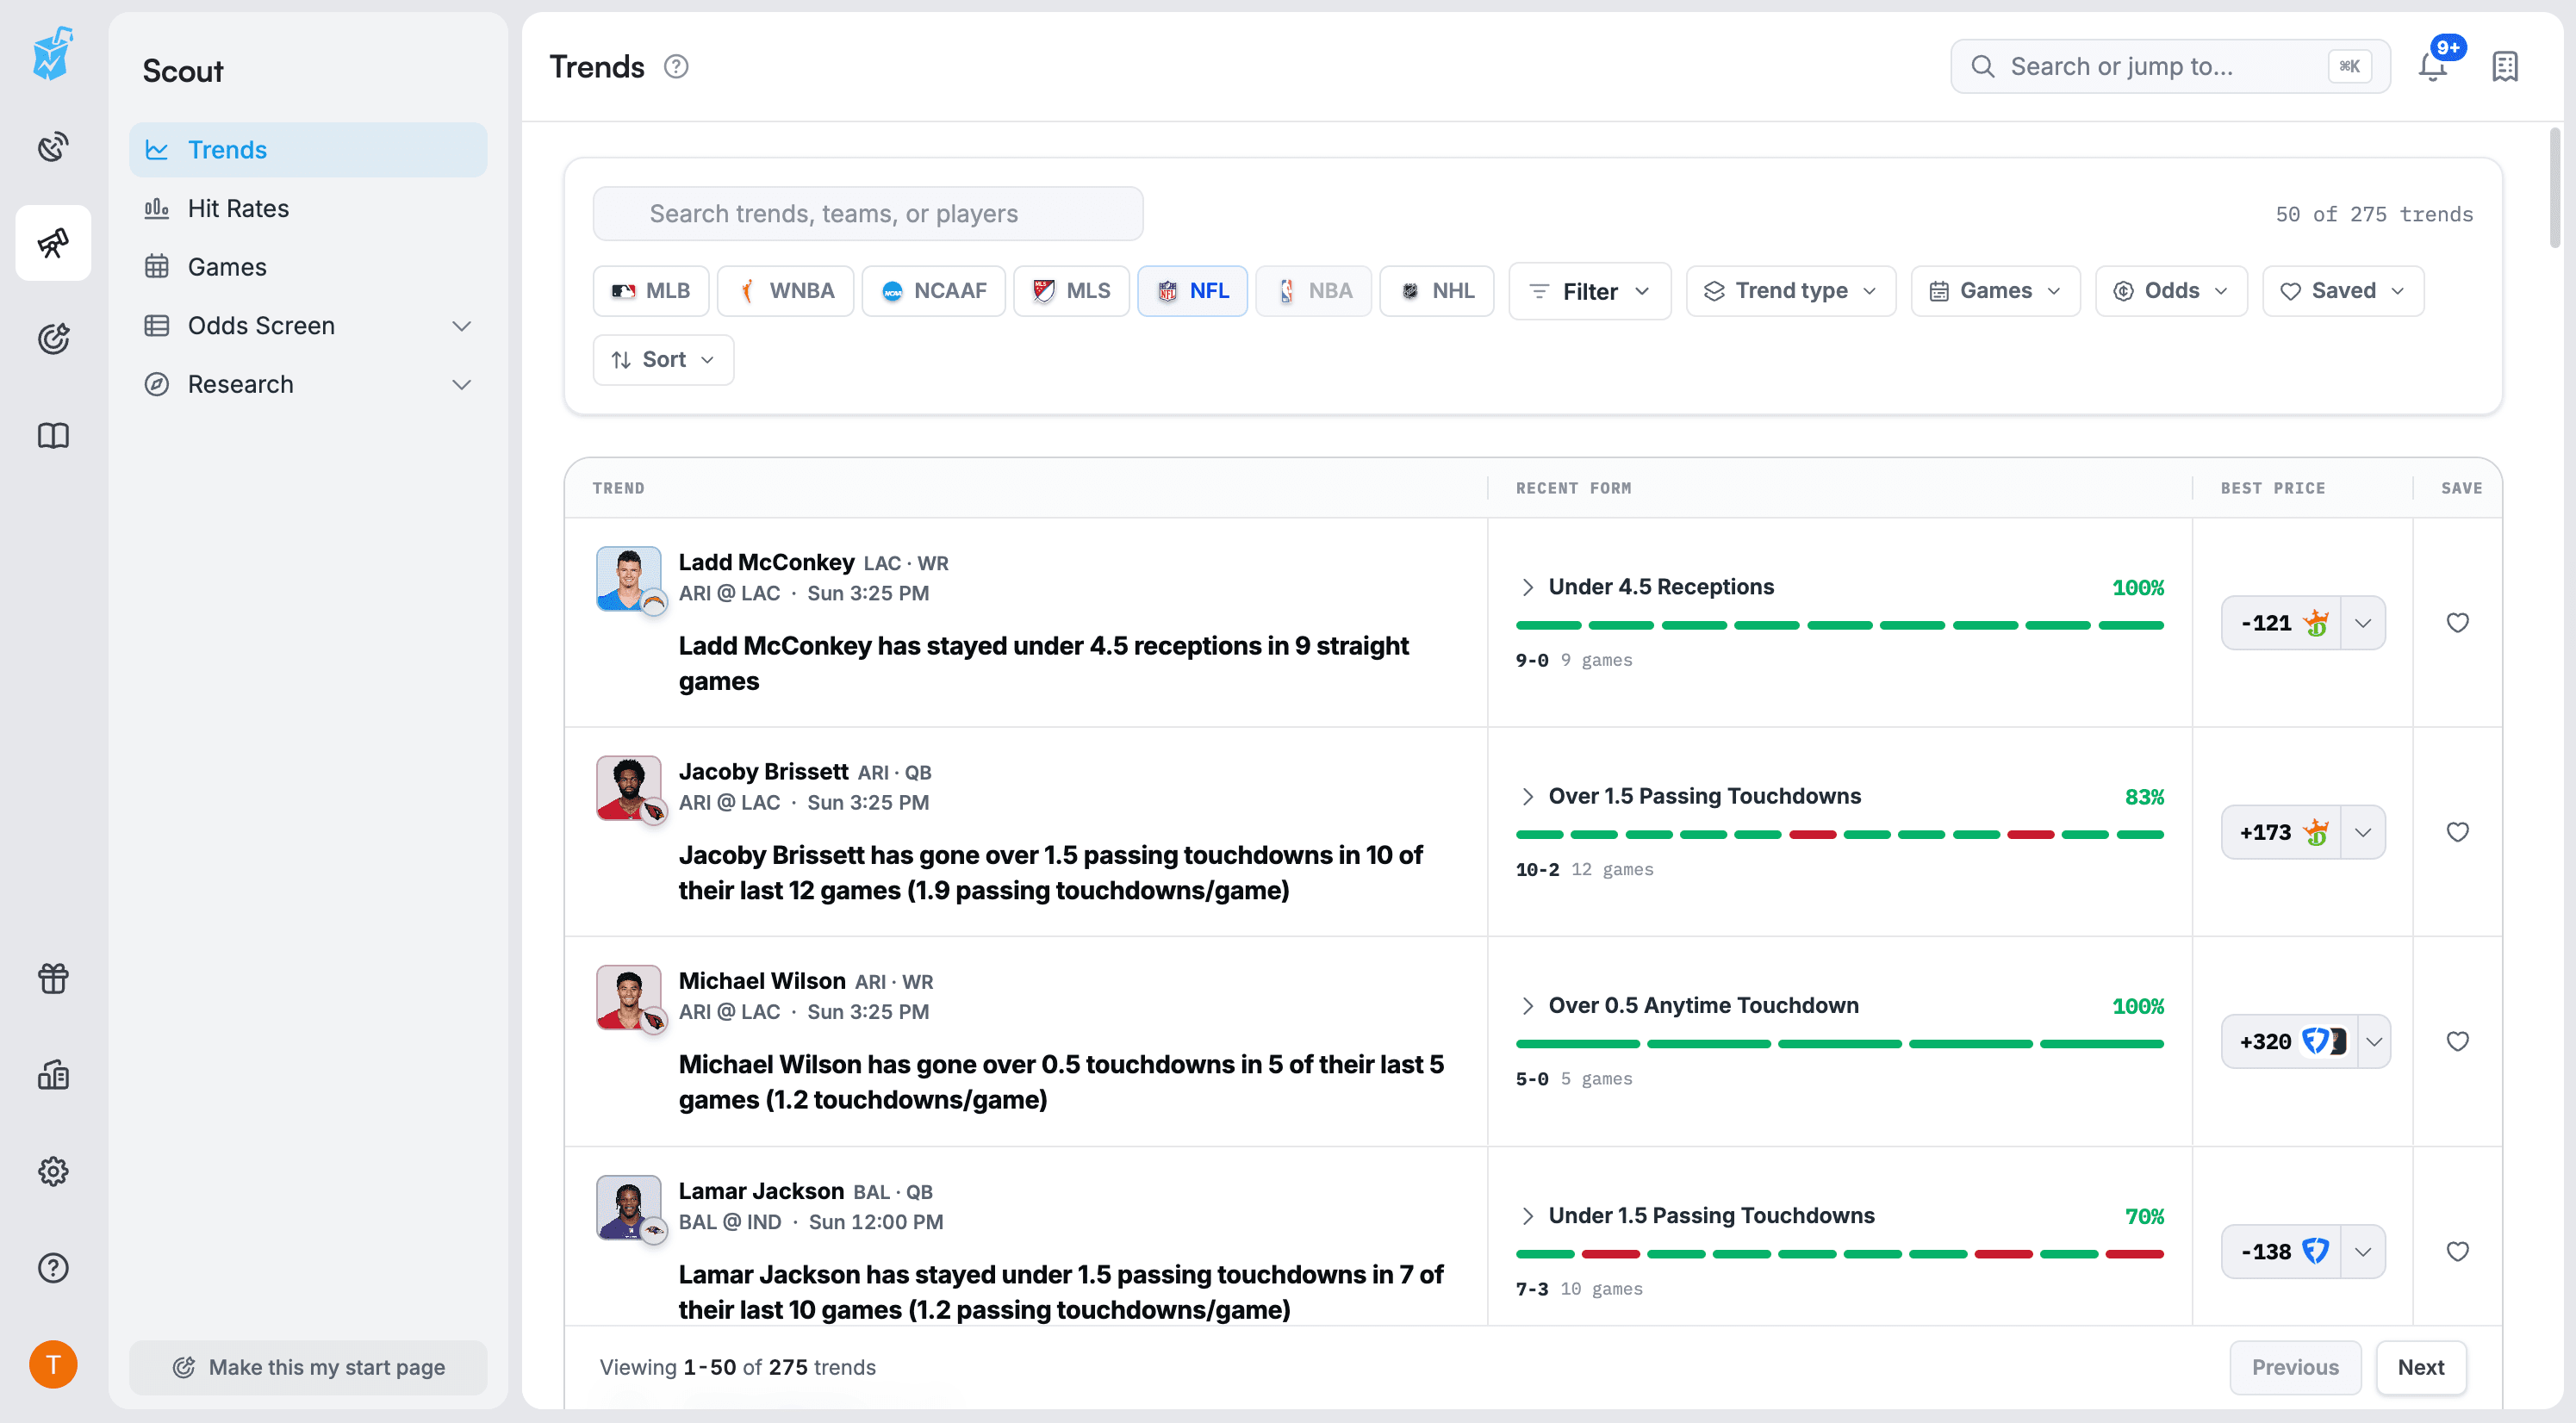
Task: Go to the Next page of trends
Action: 2421,1367
